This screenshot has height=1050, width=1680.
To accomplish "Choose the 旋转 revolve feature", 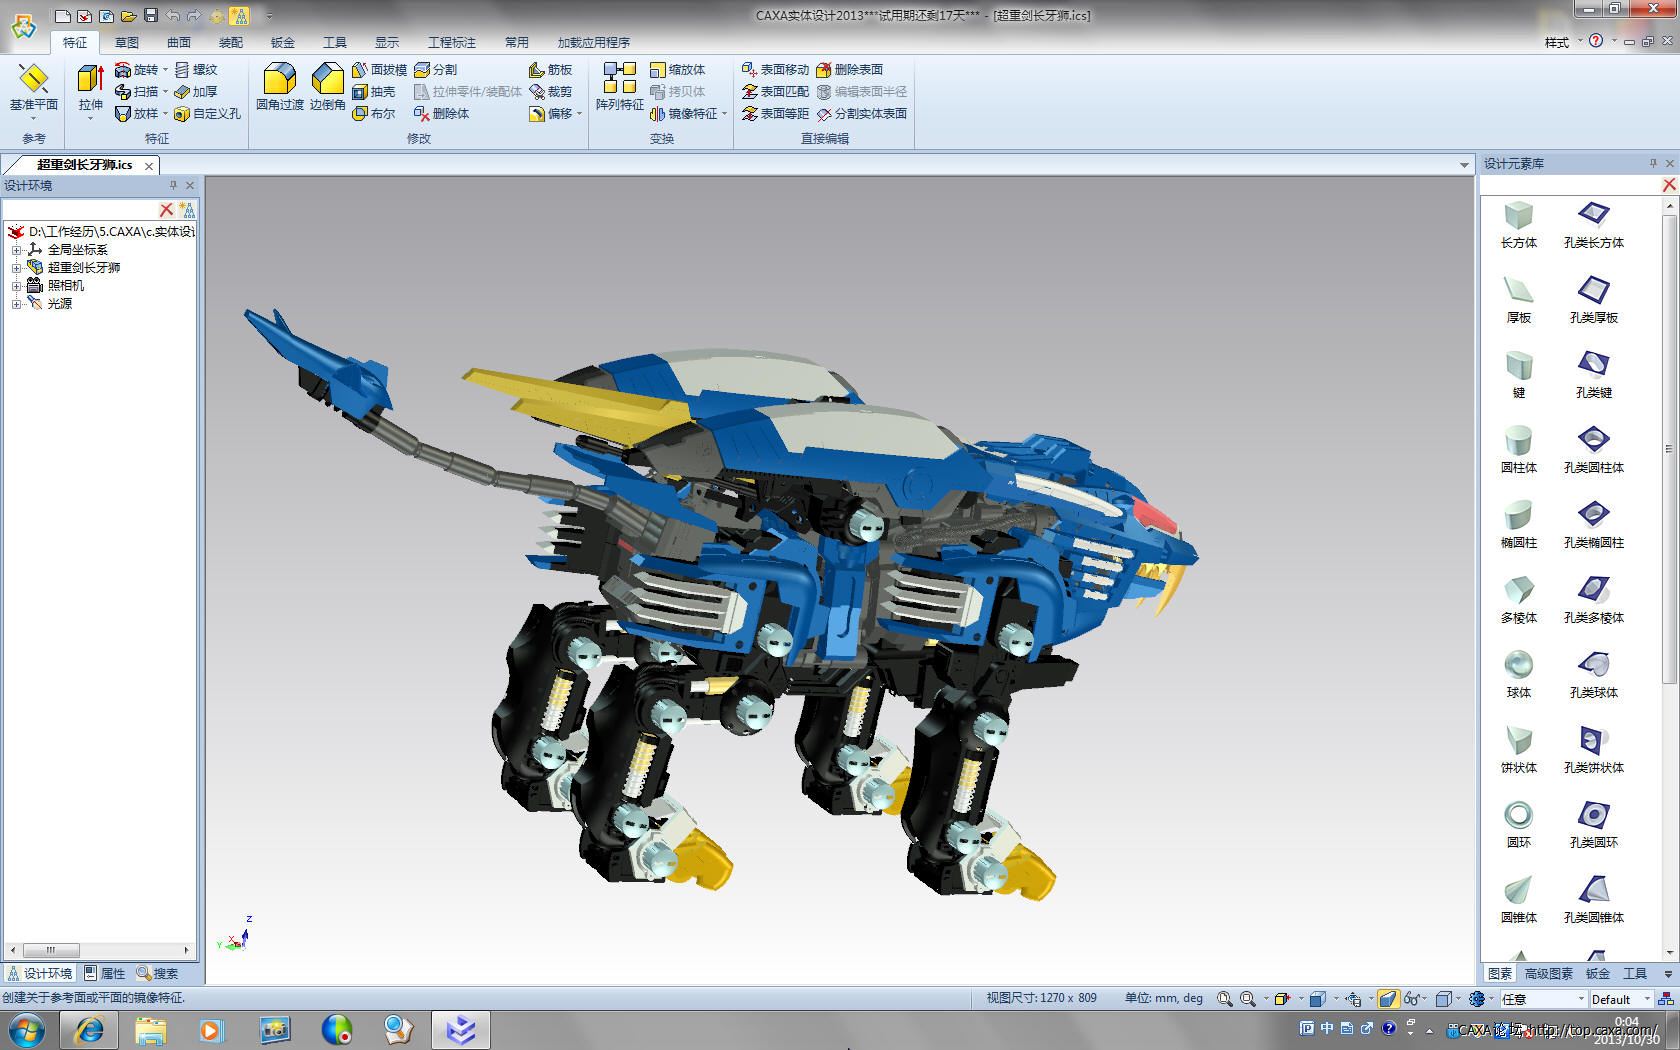I will click(x=136, y=69).
